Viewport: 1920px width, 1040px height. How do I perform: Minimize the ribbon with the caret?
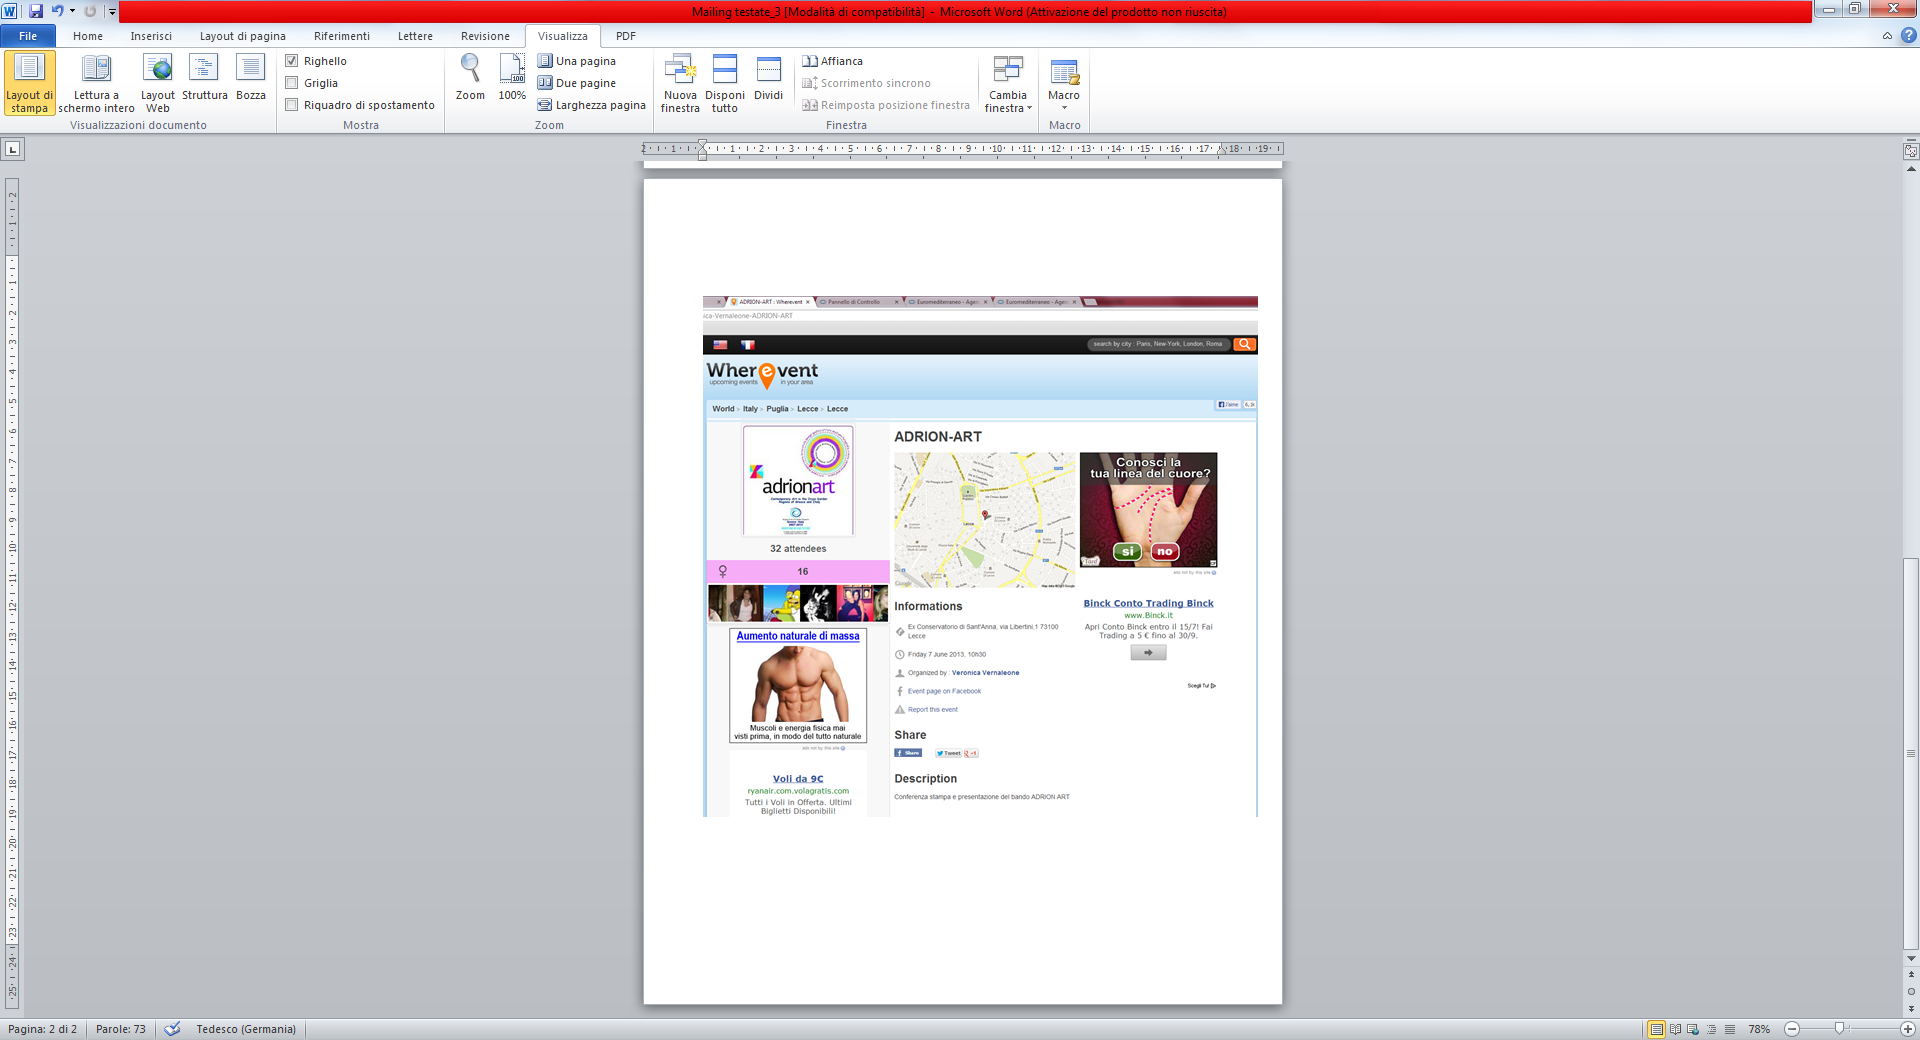click(x=1887, y=36)
